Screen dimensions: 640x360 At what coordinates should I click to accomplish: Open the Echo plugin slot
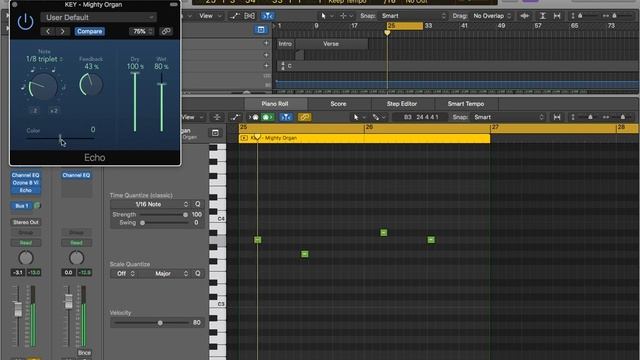click(x=25, y=190)
